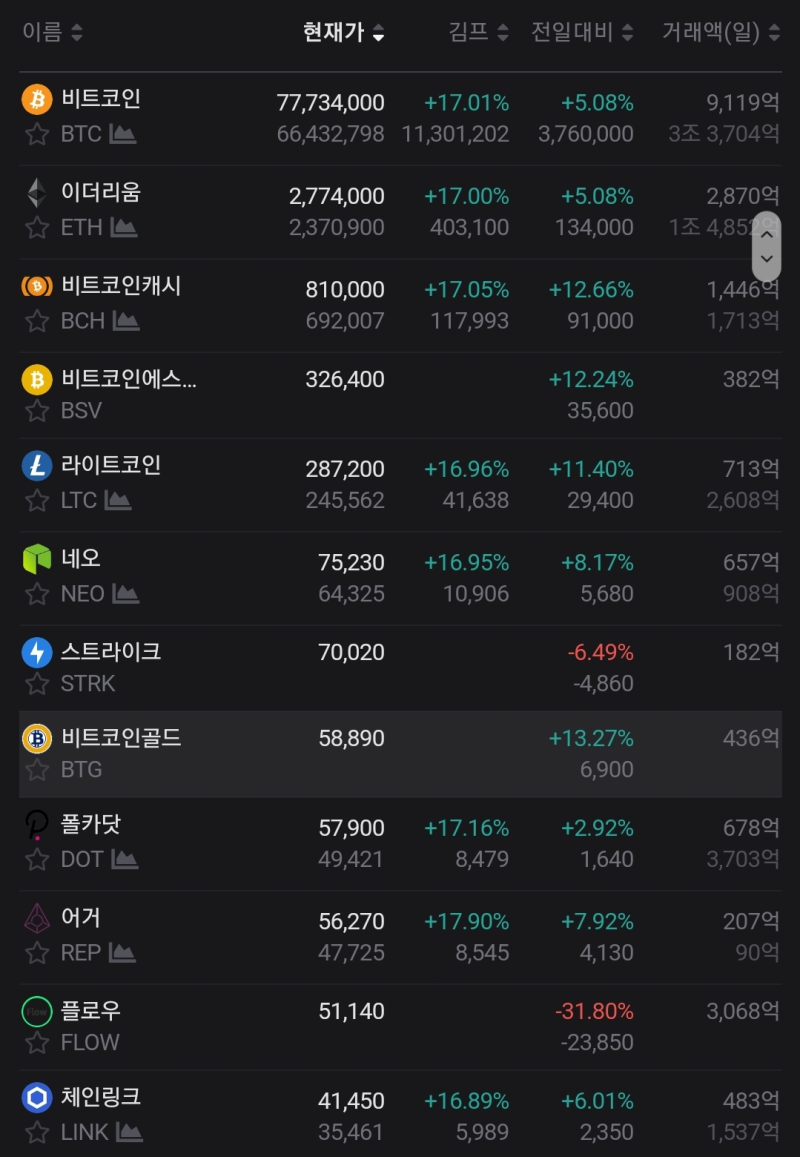Toggle the favorite star for 이더리움
Screen dimensions: 800x1157
[35, 227]
